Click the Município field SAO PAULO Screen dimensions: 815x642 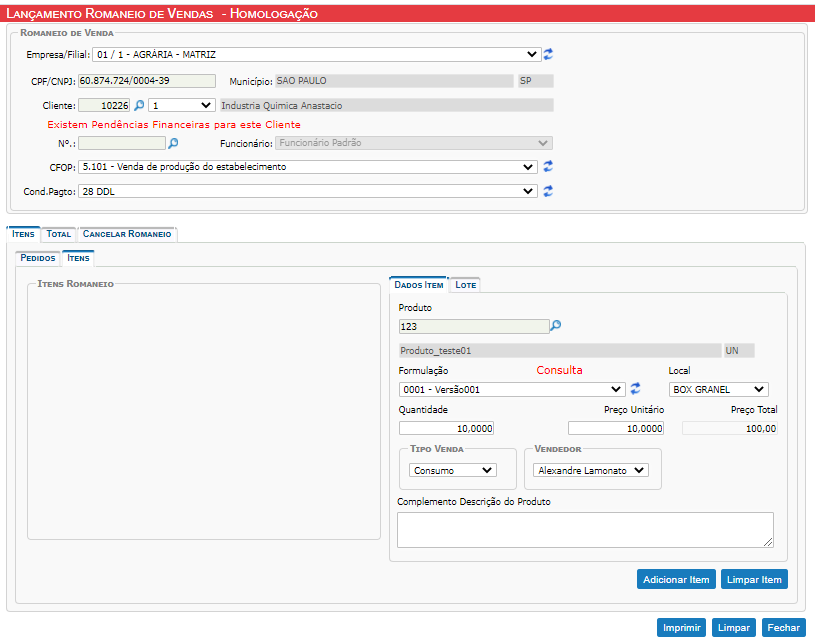pyautogui.click(x=394, y=81)
